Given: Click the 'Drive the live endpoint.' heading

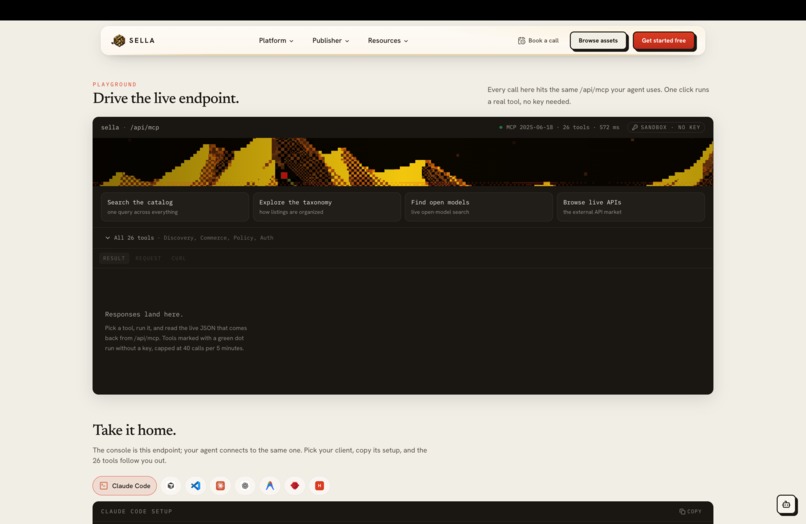Looking at the screenshot, I should click(x=166, y=98).
